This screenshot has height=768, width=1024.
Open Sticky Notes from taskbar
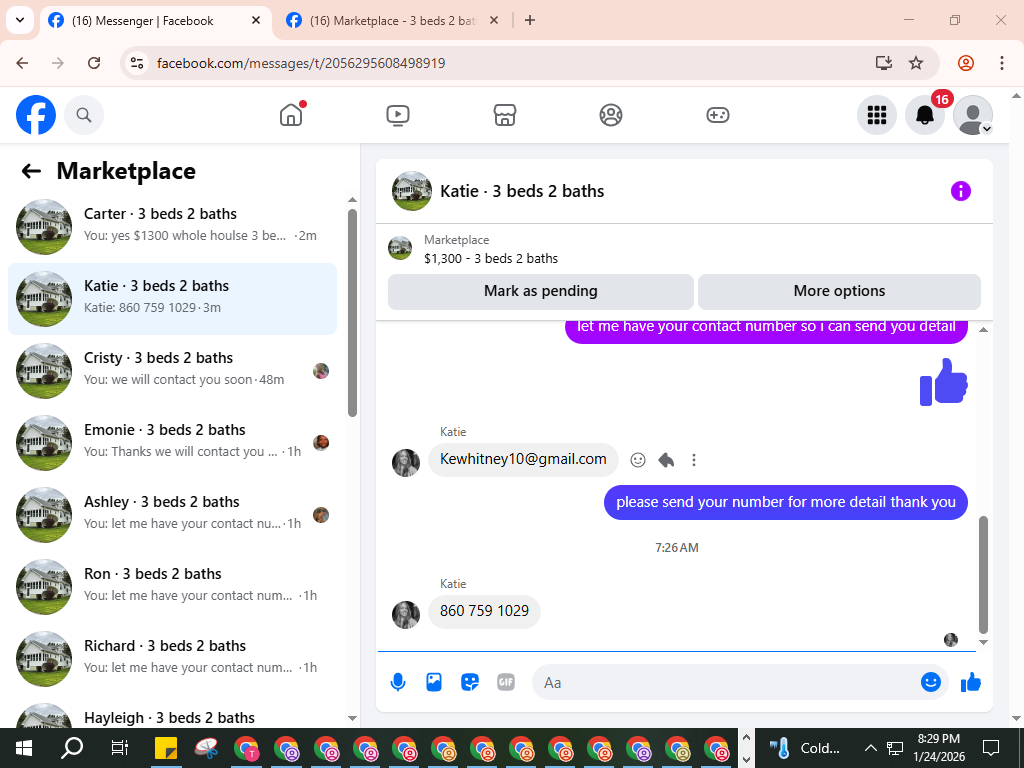[166, 748]
